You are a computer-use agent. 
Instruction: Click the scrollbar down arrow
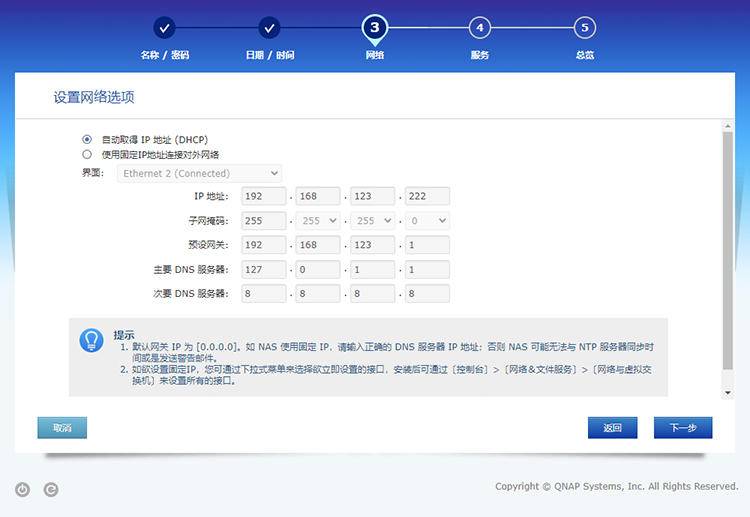(728, 393)
